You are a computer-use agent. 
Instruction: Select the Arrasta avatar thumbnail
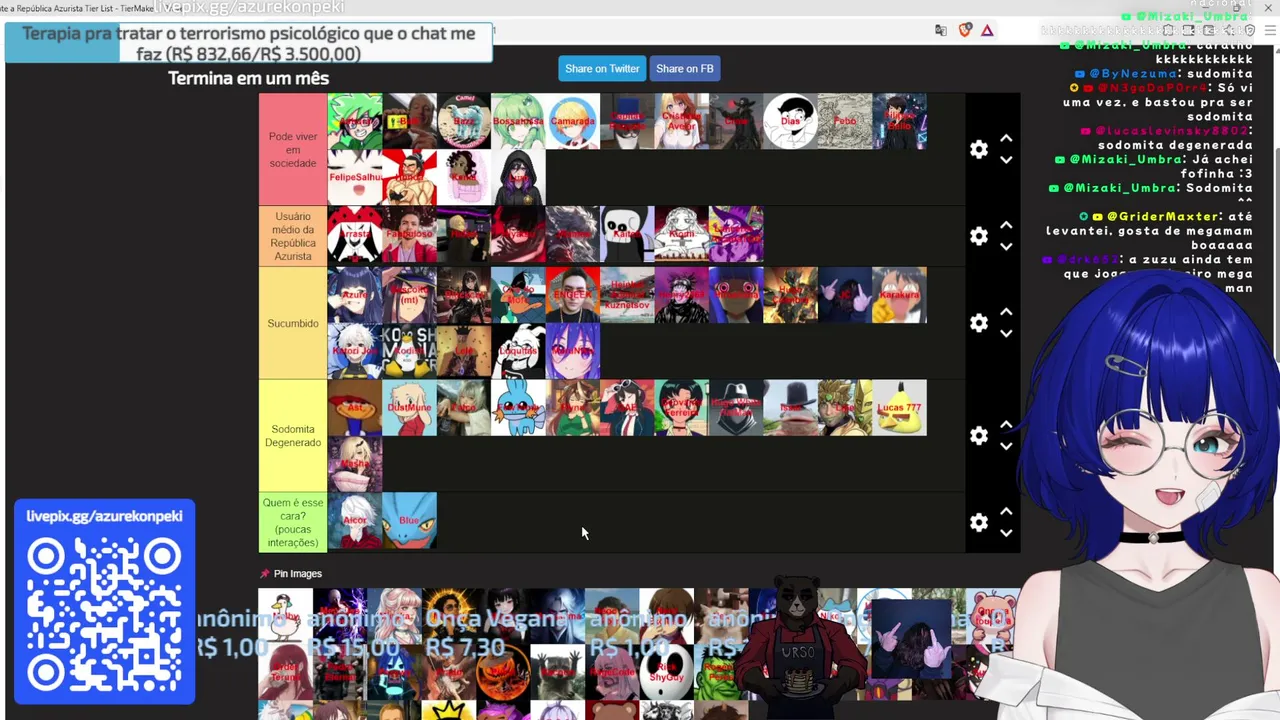pos(355,234)
